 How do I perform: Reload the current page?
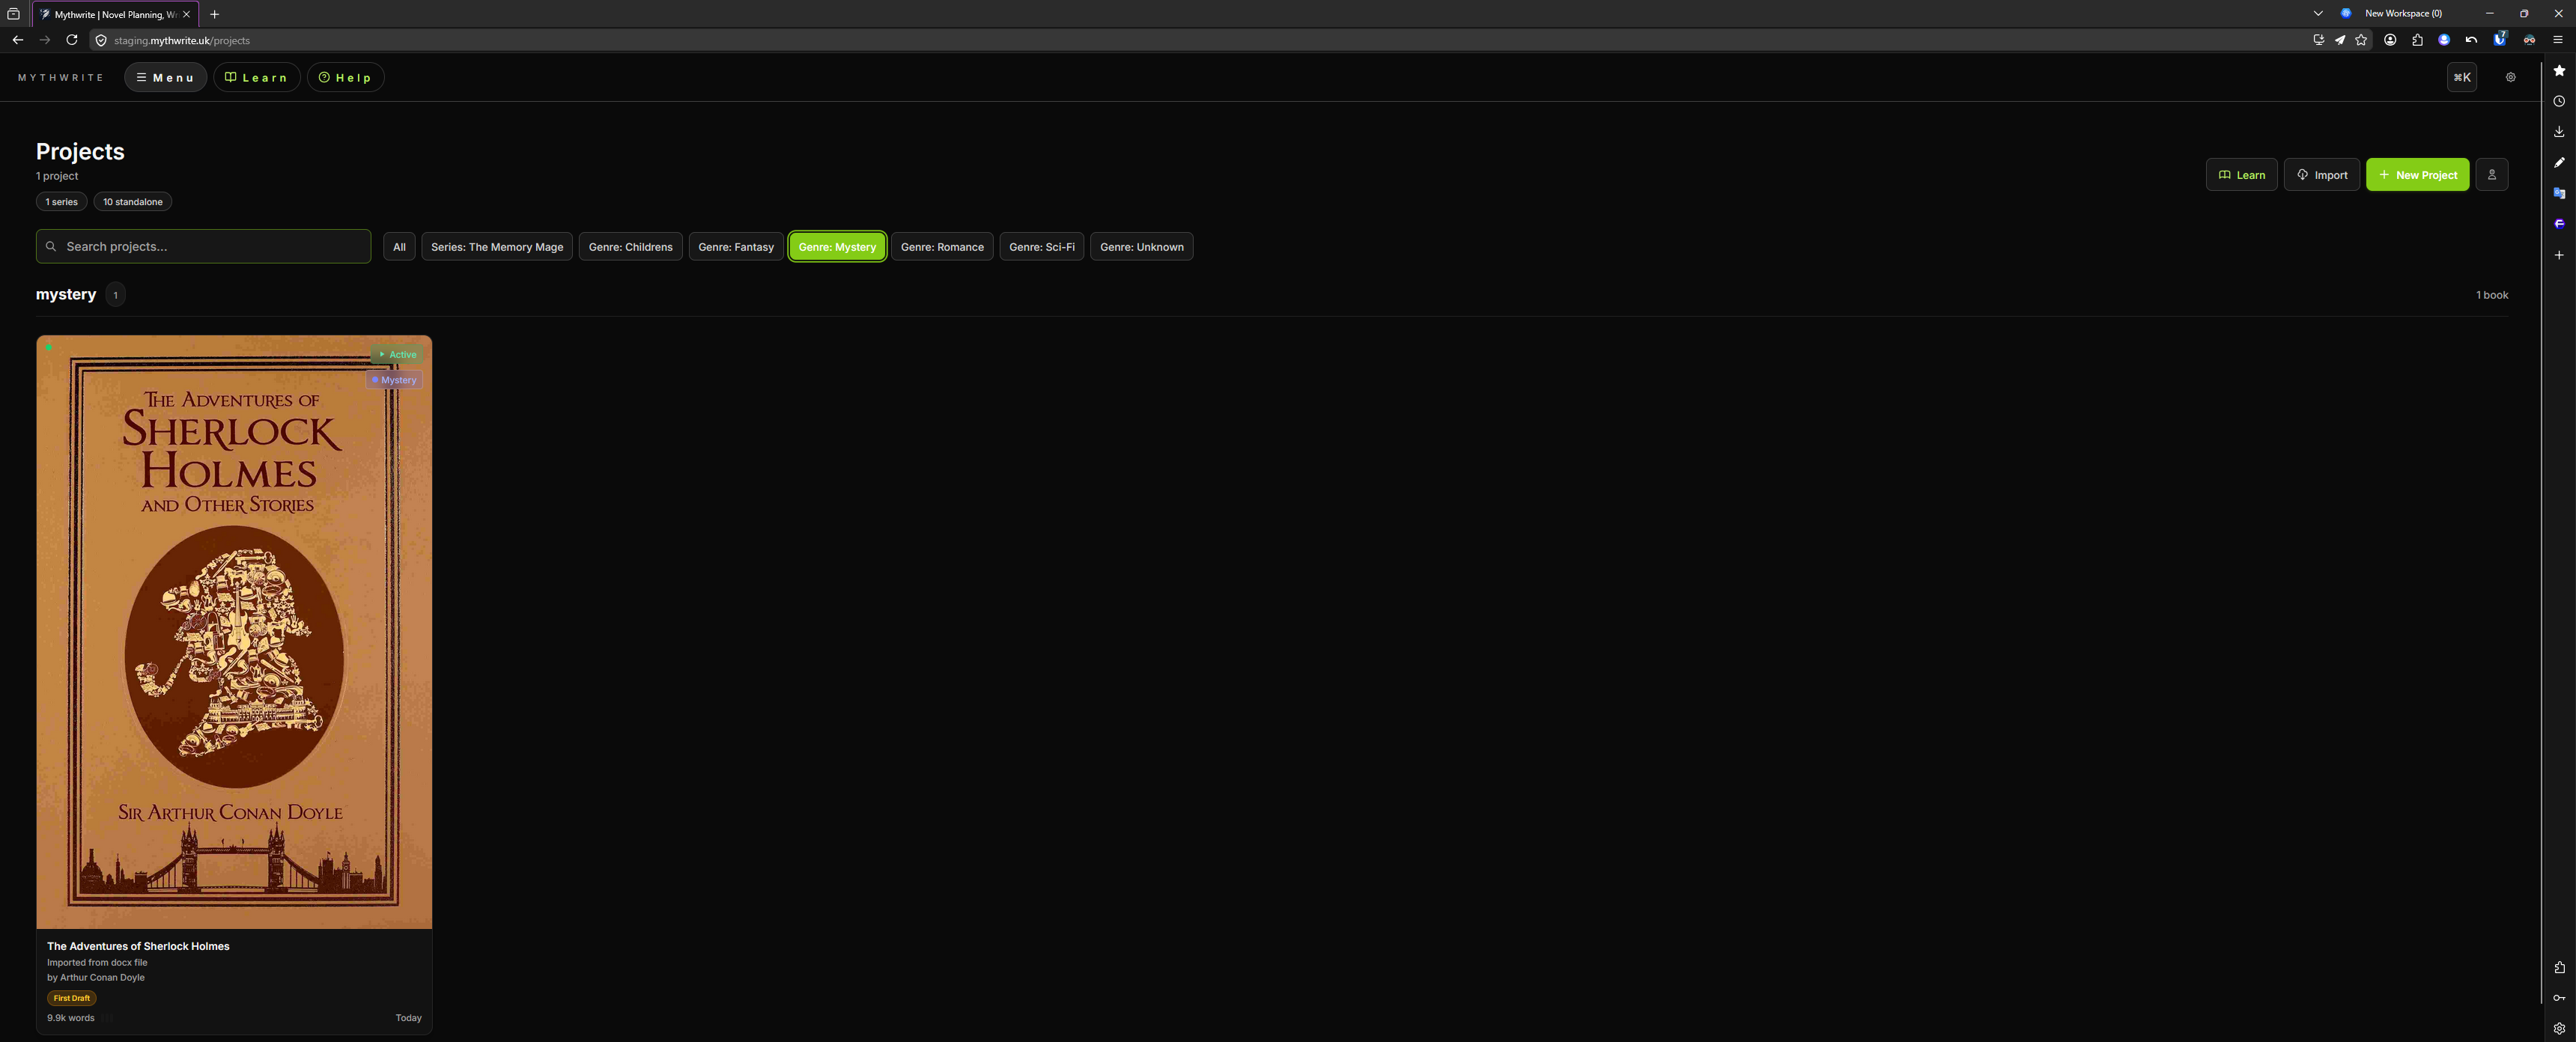[x=72, y=40]
